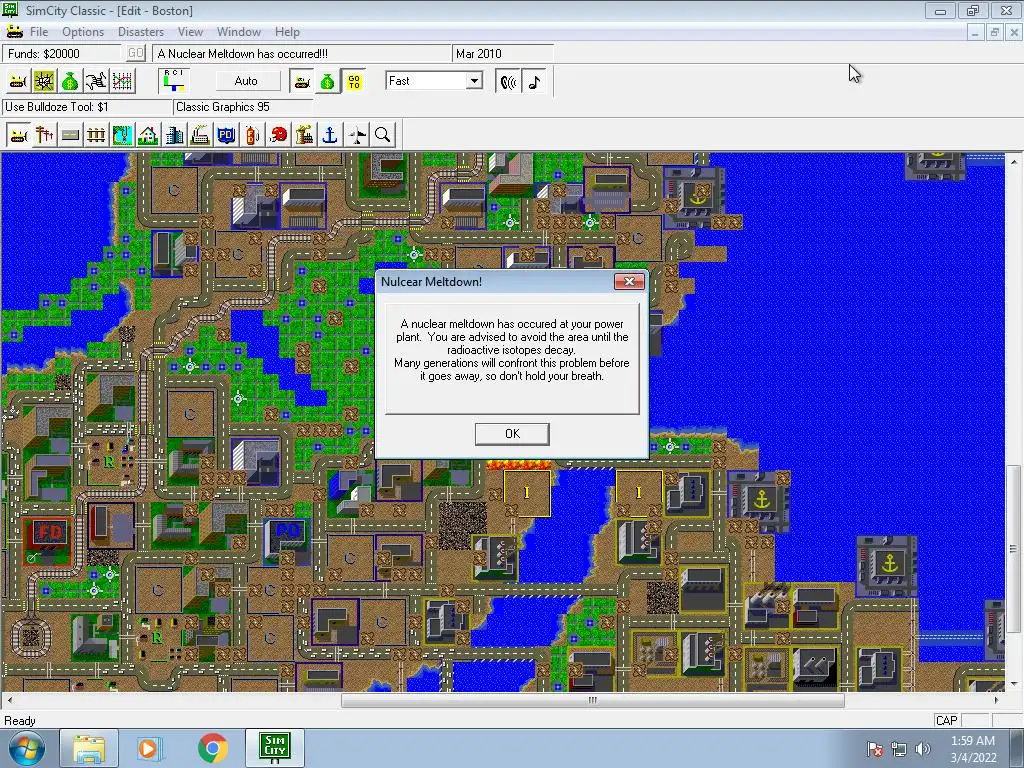Open File Explorer from the taskbar
The image size is (1024, 768).
[x=89, y=748]
